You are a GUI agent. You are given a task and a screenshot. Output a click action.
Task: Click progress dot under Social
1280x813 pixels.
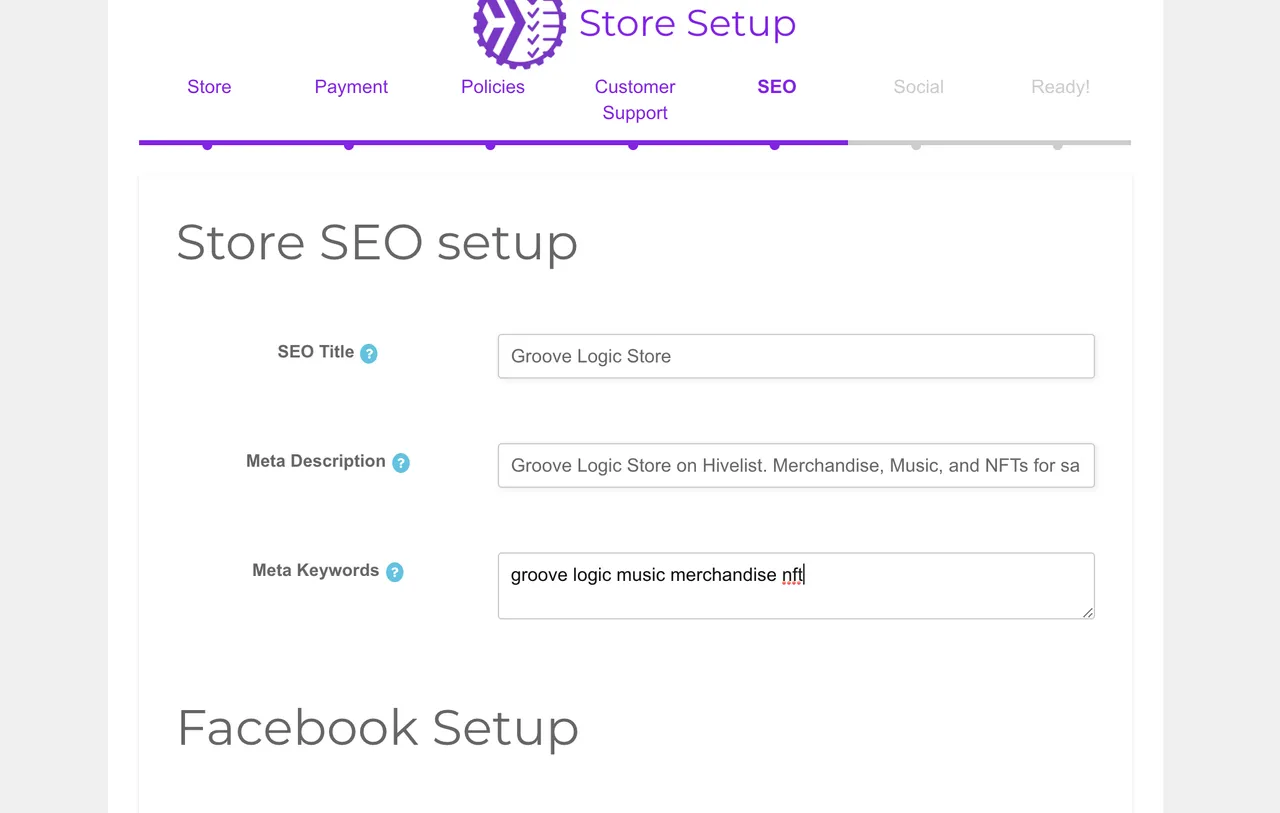pyautogui.click(x=916, y=145)
